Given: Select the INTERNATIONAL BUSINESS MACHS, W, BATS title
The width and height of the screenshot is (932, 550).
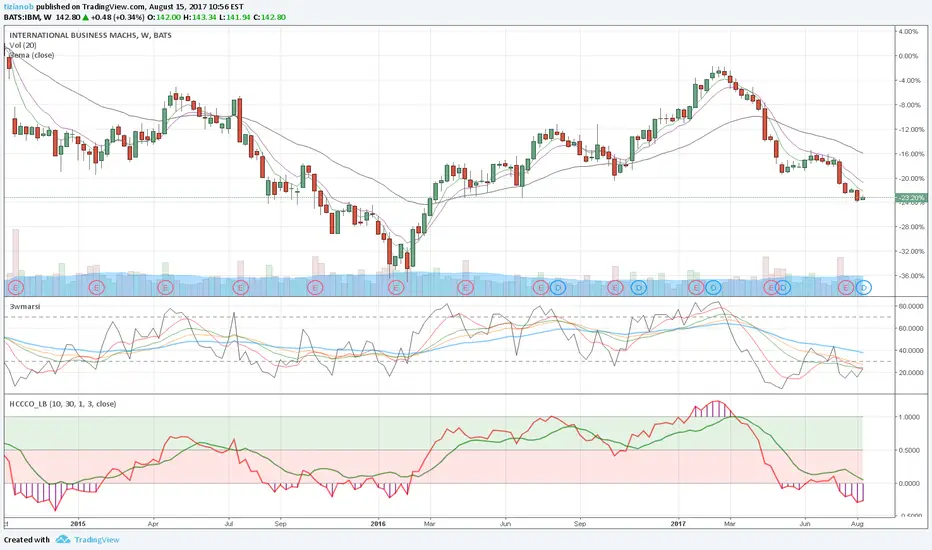Looking at the screenshot, I should [x=90, y=35].
